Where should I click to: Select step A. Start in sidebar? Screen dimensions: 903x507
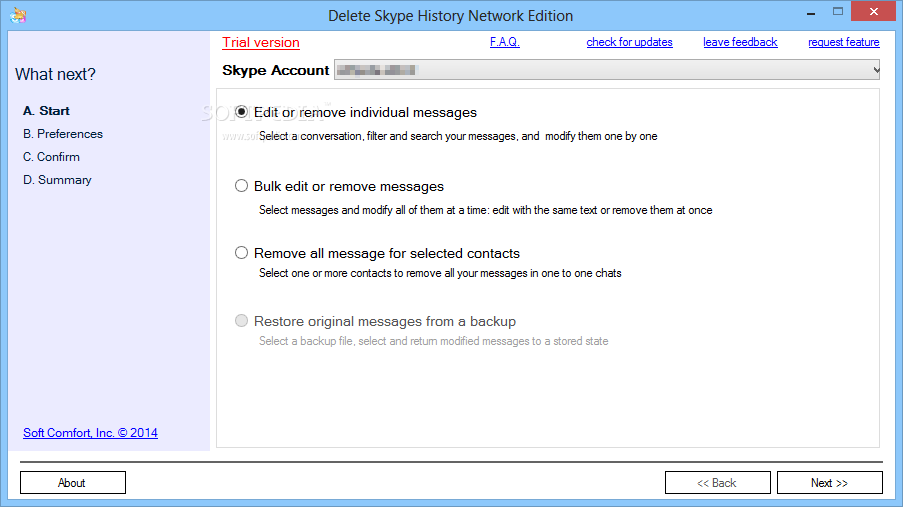pyautogui.click(x=46, y=111)
